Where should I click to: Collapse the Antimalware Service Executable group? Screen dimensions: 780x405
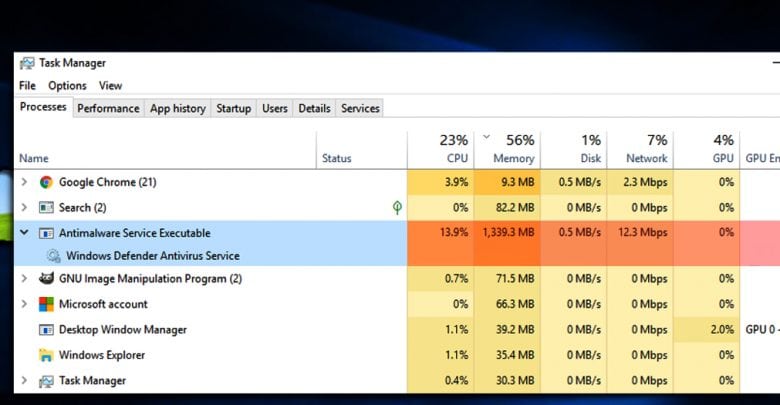(24, 232)
